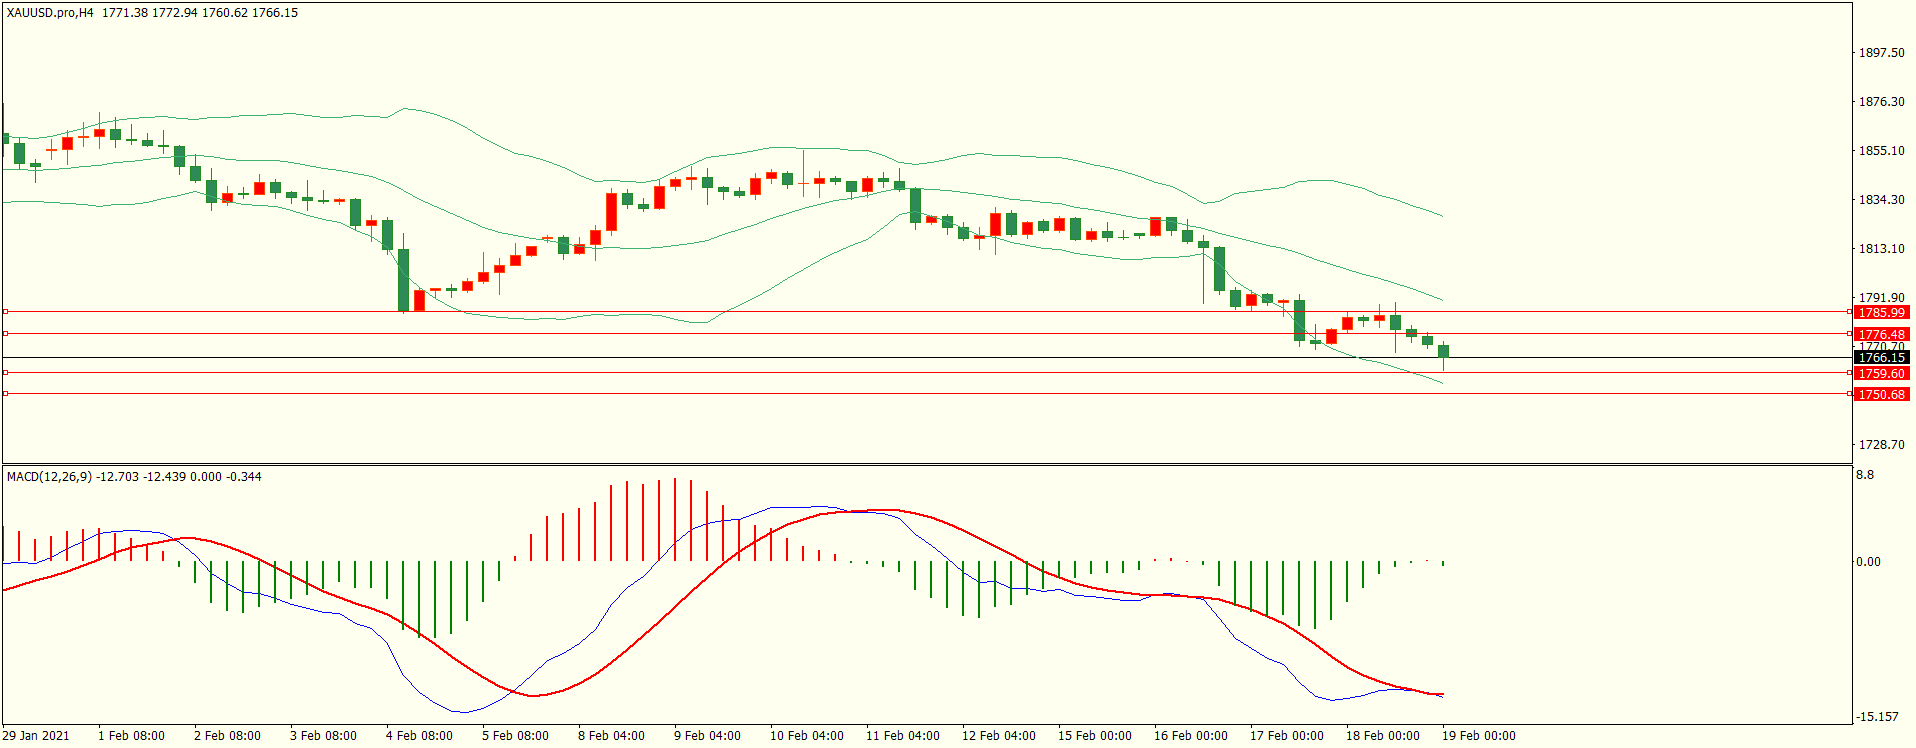Click left handle of the 1785.99 line
This screenshot has height=748, width=1916.
click(x=5, y=312)
